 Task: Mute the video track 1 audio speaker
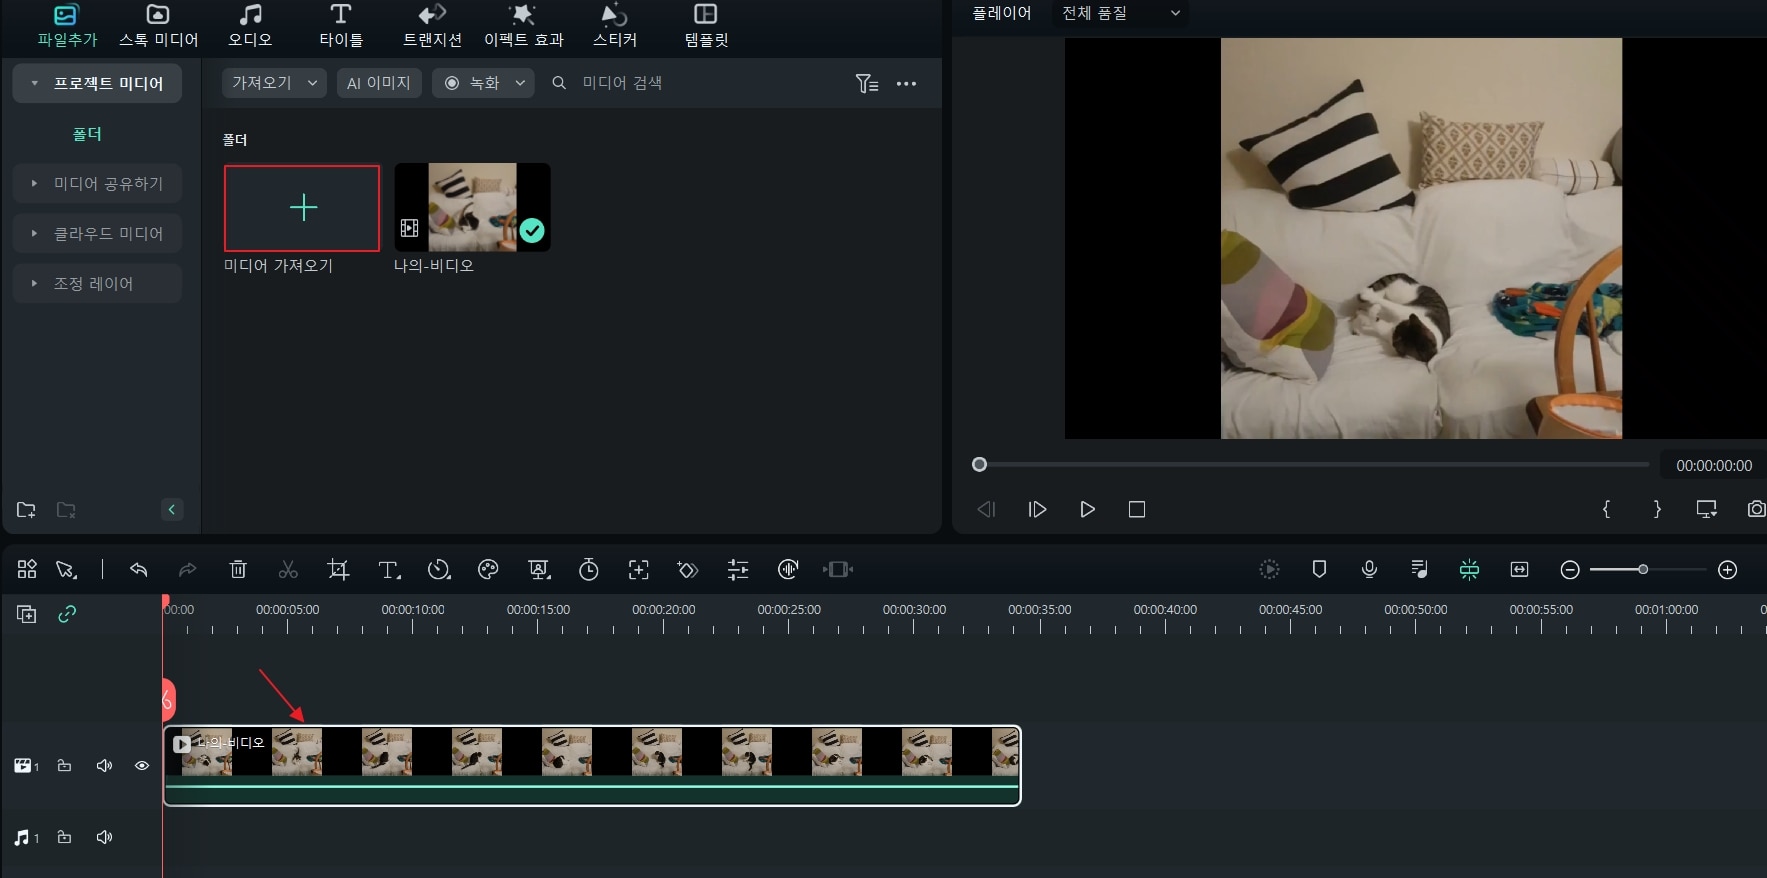(x=104, y=766)
